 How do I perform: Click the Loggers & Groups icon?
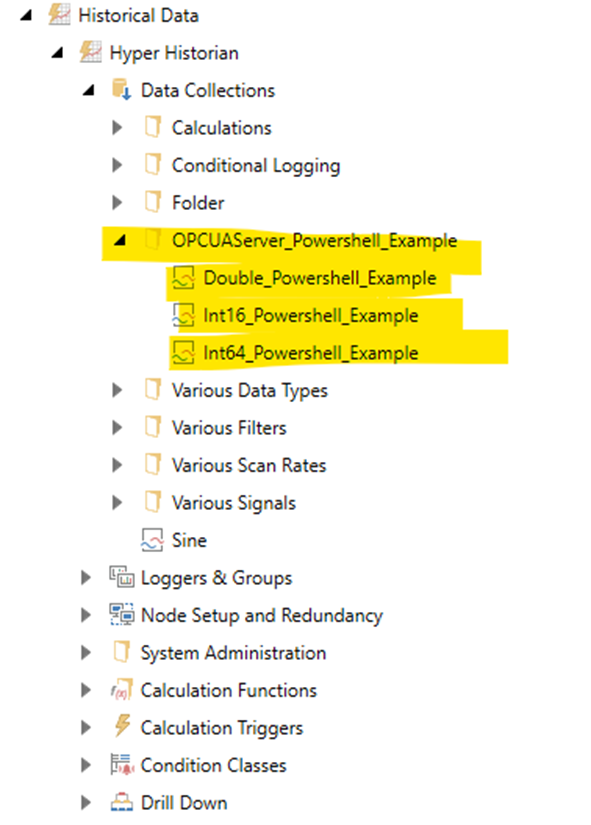122,577
